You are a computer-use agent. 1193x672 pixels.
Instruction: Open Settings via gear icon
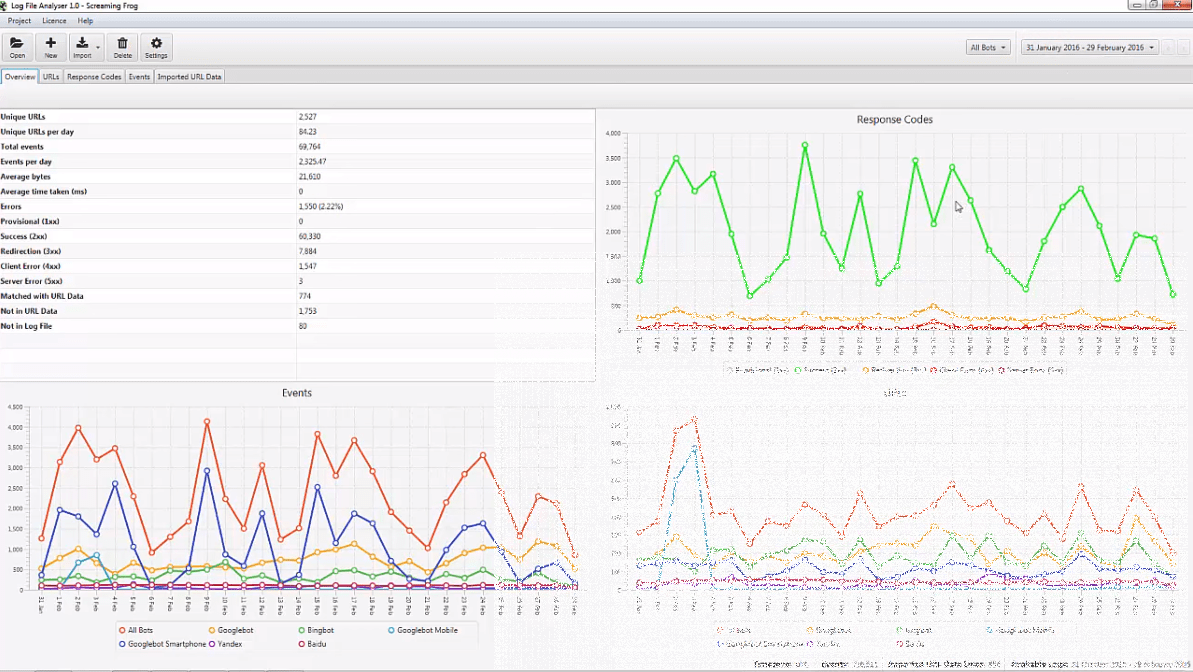click(156, 46)
